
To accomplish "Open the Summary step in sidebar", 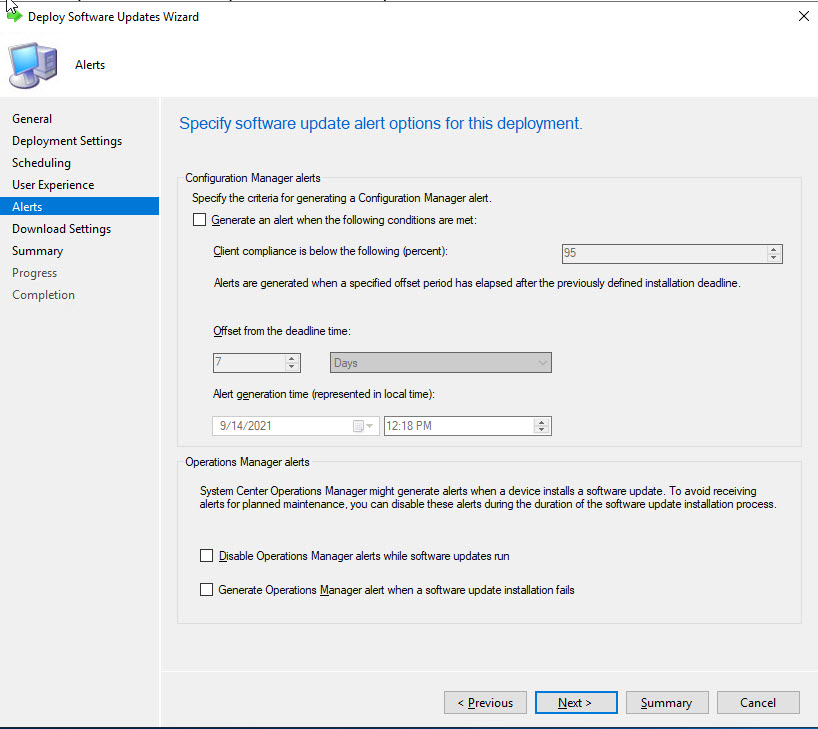I will [37, 251].
